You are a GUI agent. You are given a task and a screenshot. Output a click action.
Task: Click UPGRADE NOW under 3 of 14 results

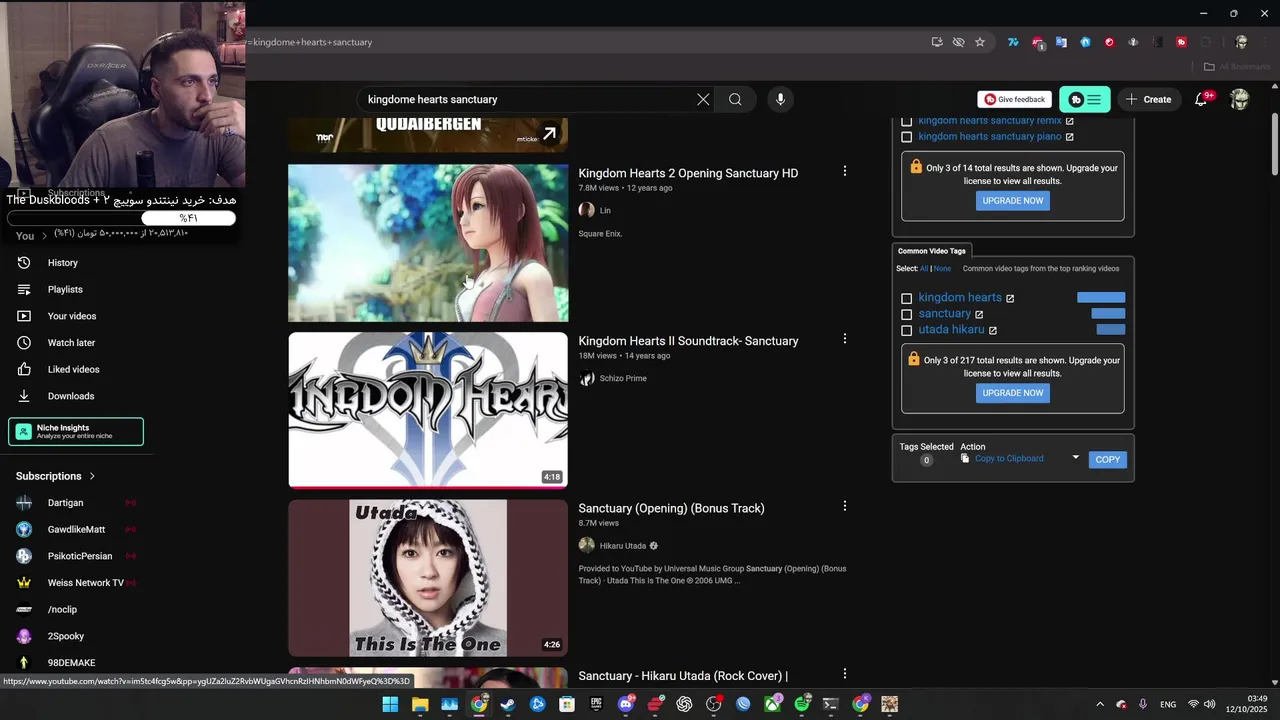click(x=1013, y=200)
